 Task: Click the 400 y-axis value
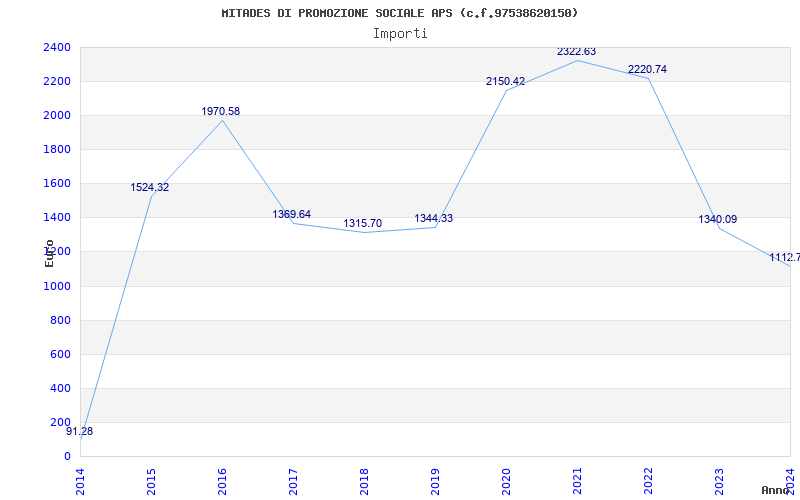click(x=60, y=389)
